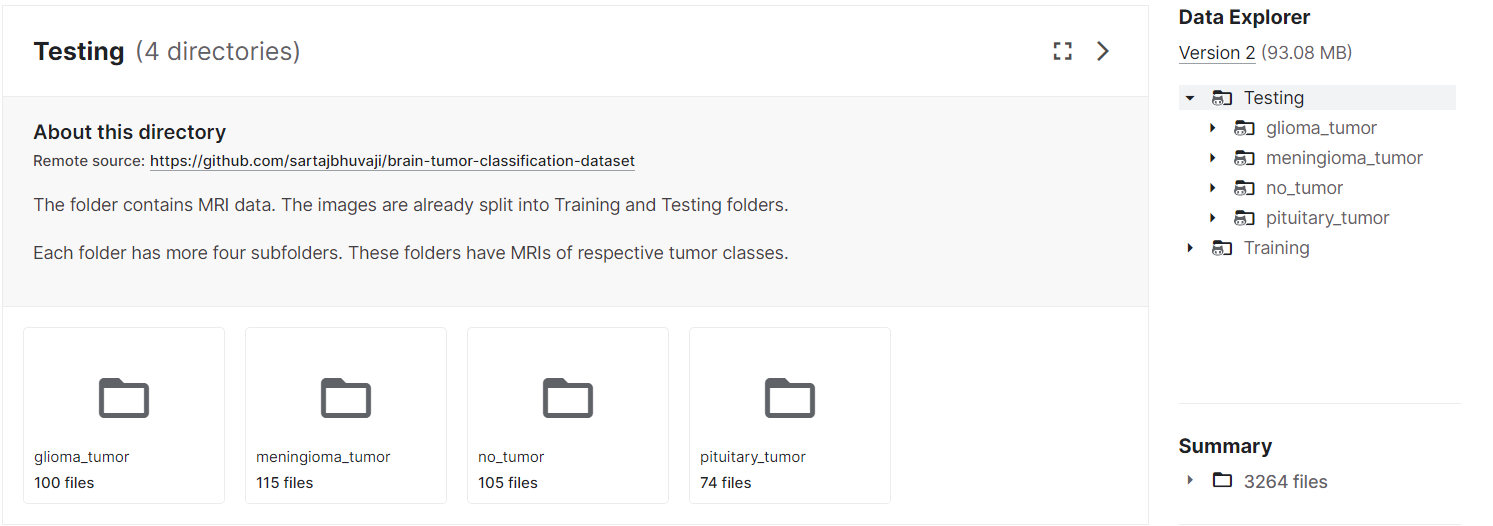The height and width of the screenshot is (526, 1493).
Task: Select no_tumor in the Data Explorer tree
Action: click(x=1304, y=188)
